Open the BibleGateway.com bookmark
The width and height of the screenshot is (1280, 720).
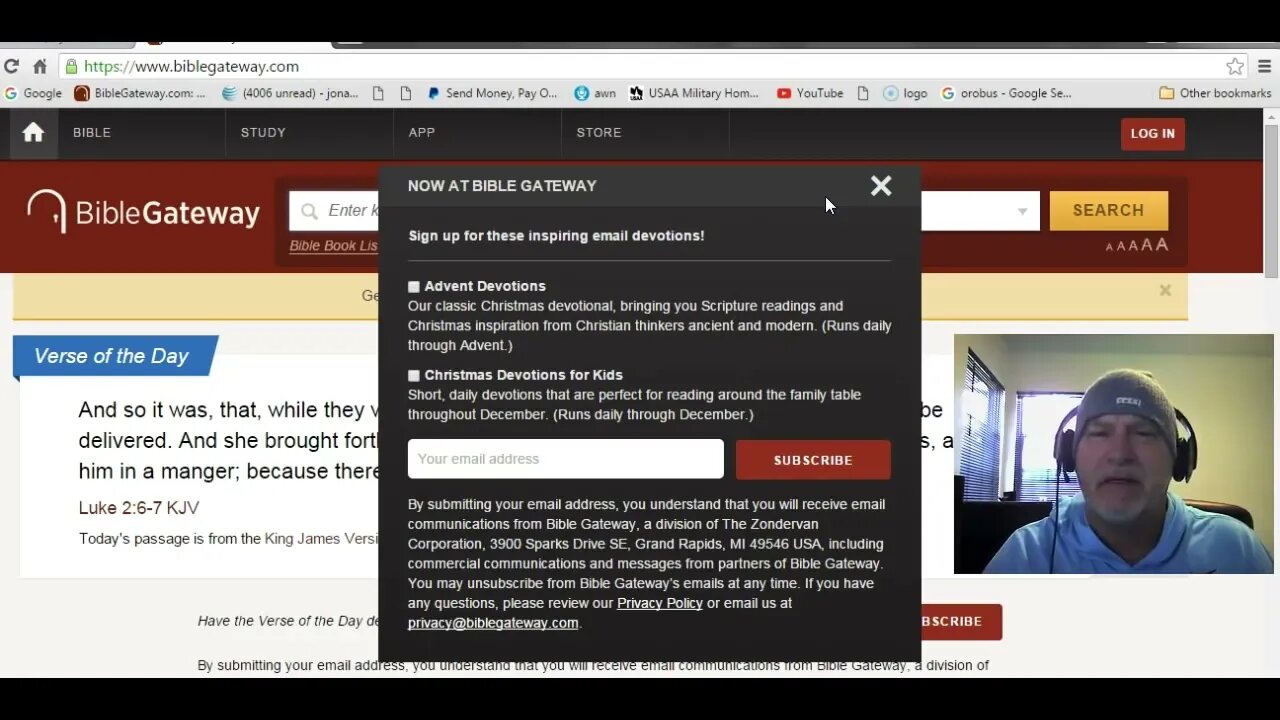tap(140, 93)
